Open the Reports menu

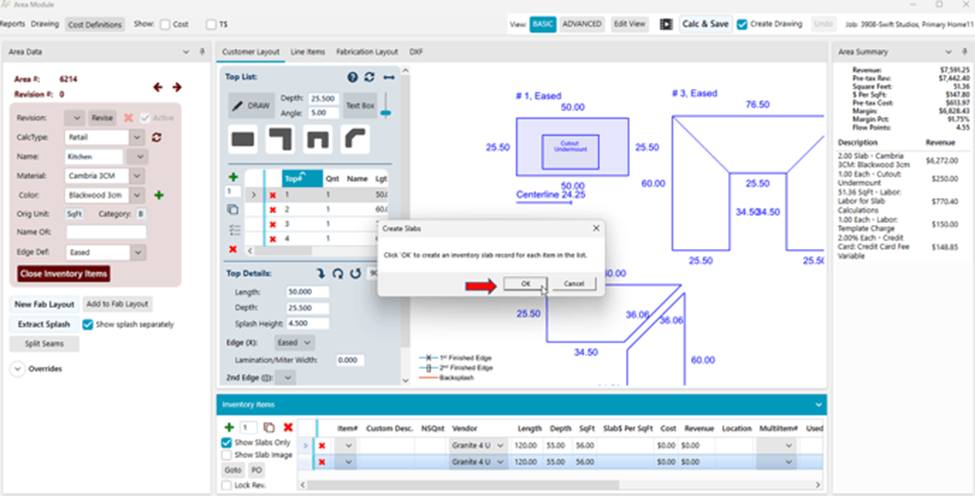pos(12,24)
